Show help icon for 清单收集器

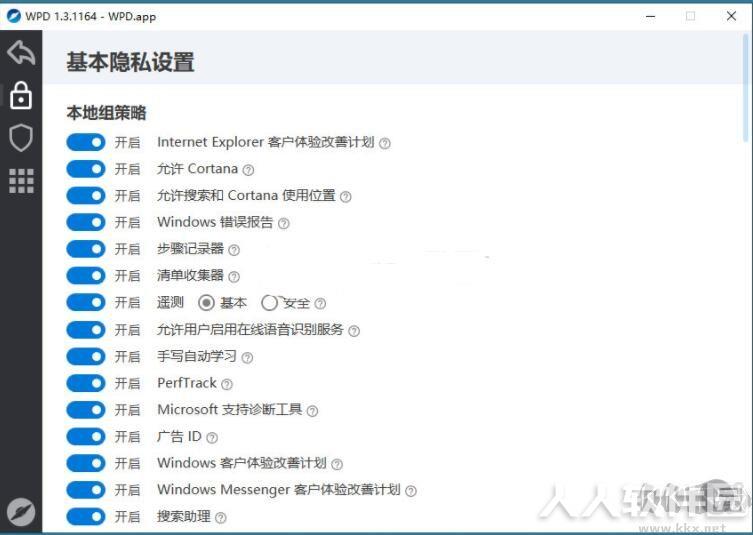(x=234, y=277)
